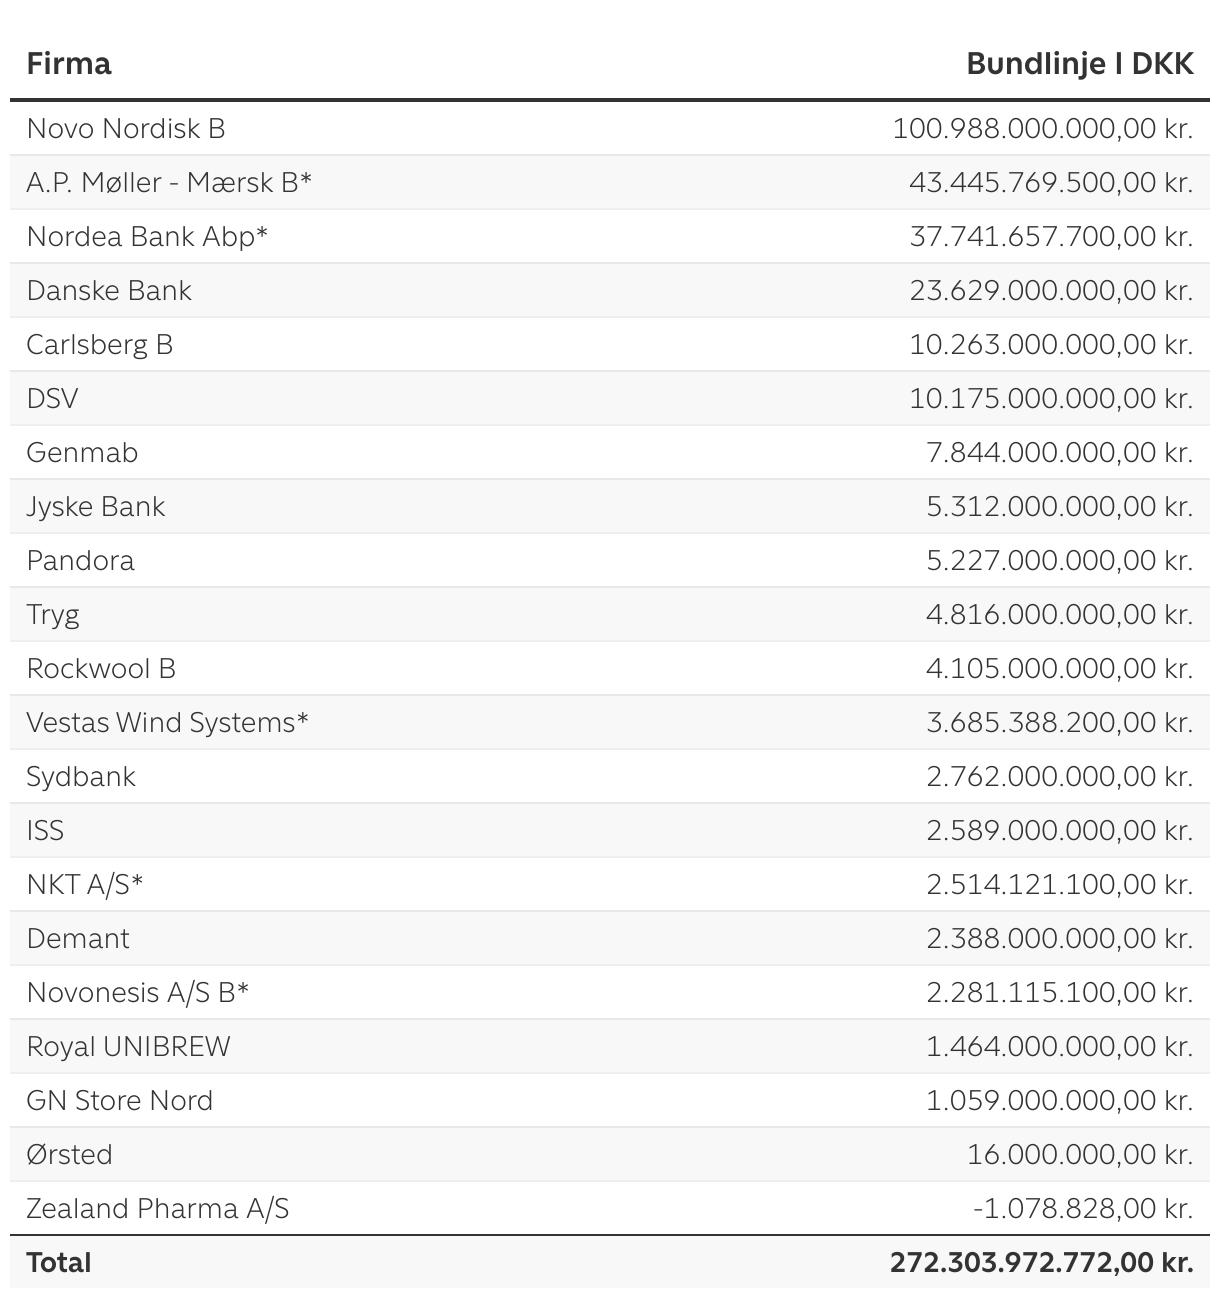
Task: Select Ørsted's value 16.000.000,00 kr.
Action: (1080, 1155)
